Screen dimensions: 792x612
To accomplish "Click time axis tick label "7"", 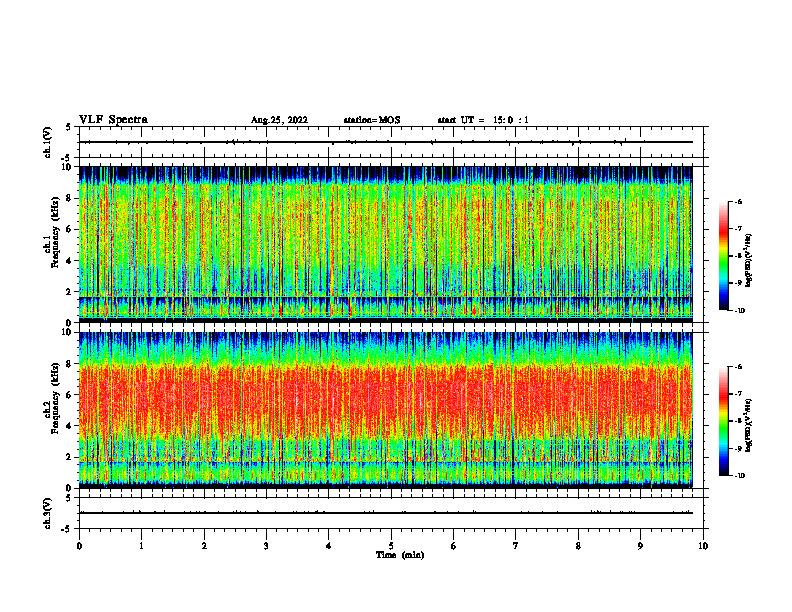I will 516,546.
